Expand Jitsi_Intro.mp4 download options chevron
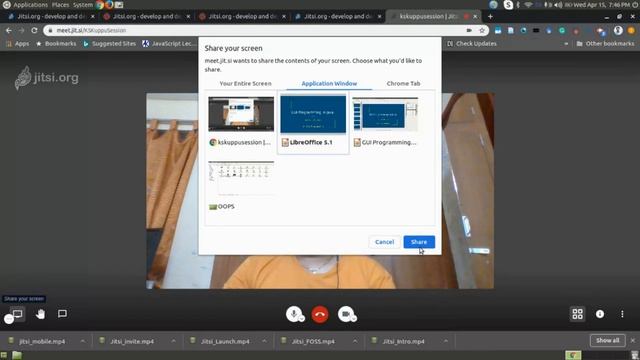 pos(446,341)
